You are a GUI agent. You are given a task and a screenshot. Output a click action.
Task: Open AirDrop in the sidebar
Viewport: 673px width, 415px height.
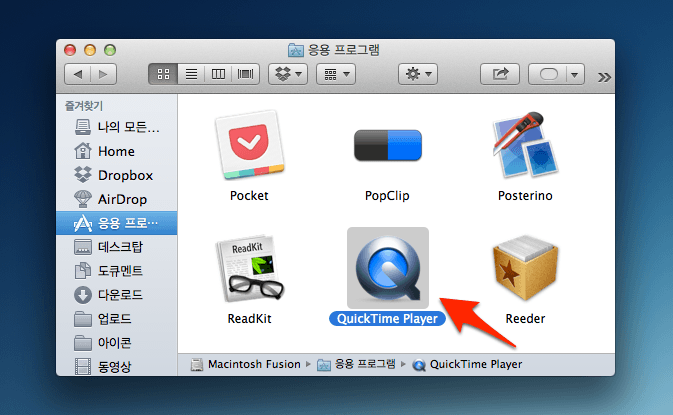117,199
